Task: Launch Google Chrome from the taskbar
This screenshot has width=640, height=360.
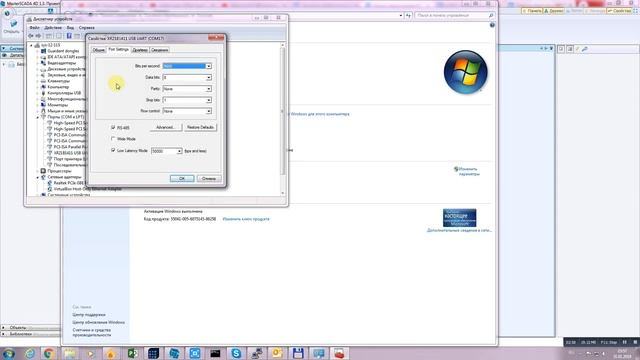Action: coord(49,353)
